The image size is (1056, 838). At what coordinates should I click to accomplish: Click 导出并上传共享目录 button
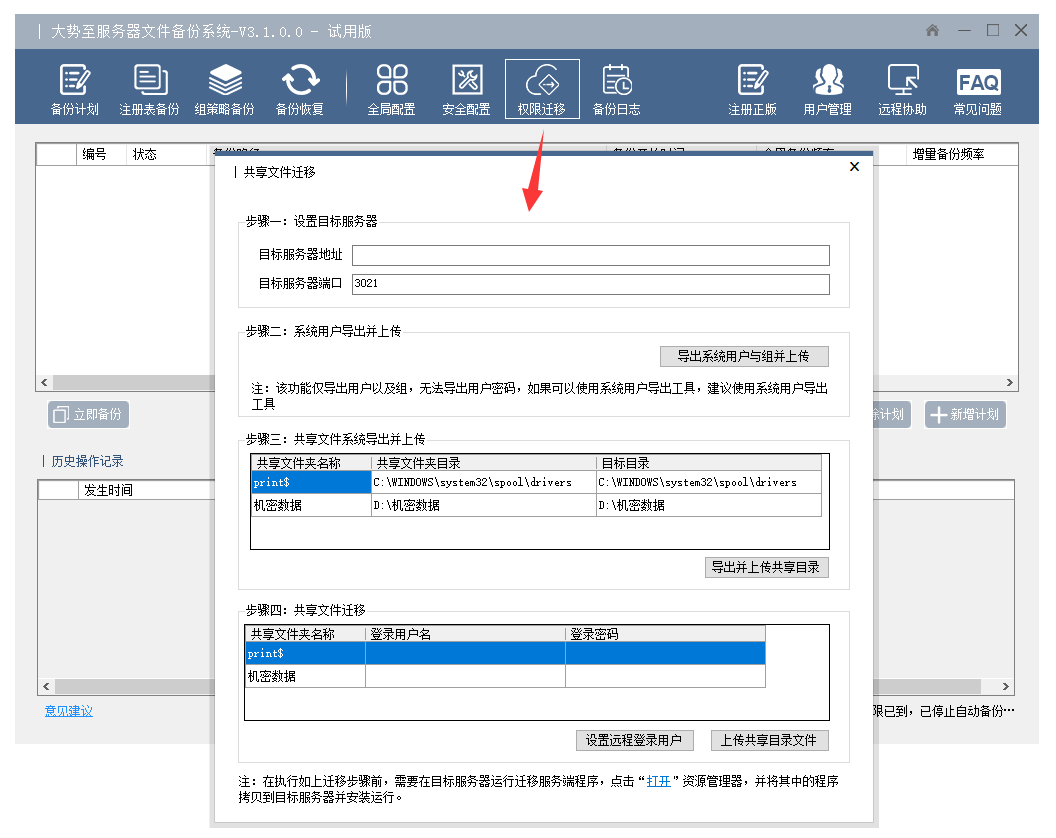(766, 567)
